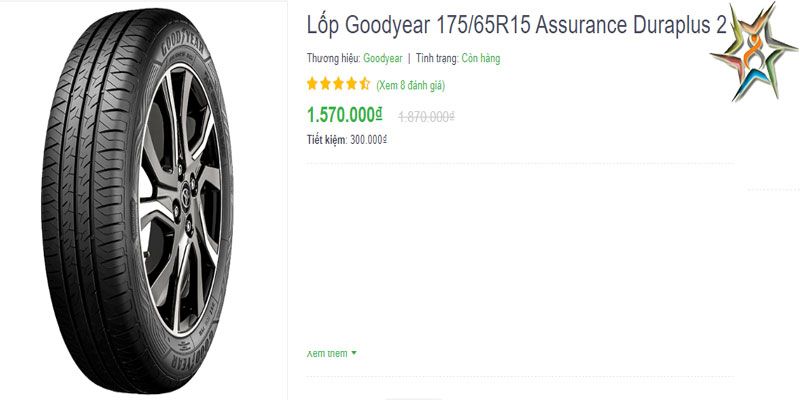Click the half-filled fifth rating star
This screenshot has width=800, height=400.
click(x=364, y=84)
